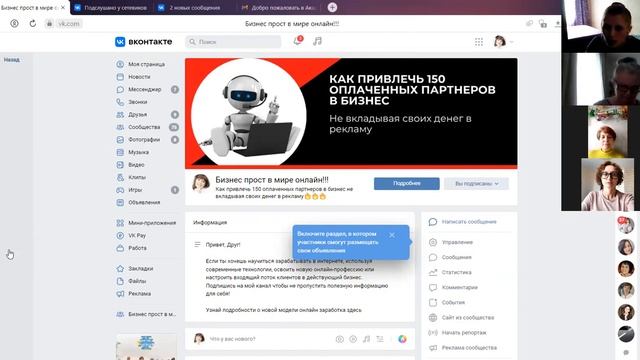
Task: Click the Закладки star icon
Action: tap(120, 269)
